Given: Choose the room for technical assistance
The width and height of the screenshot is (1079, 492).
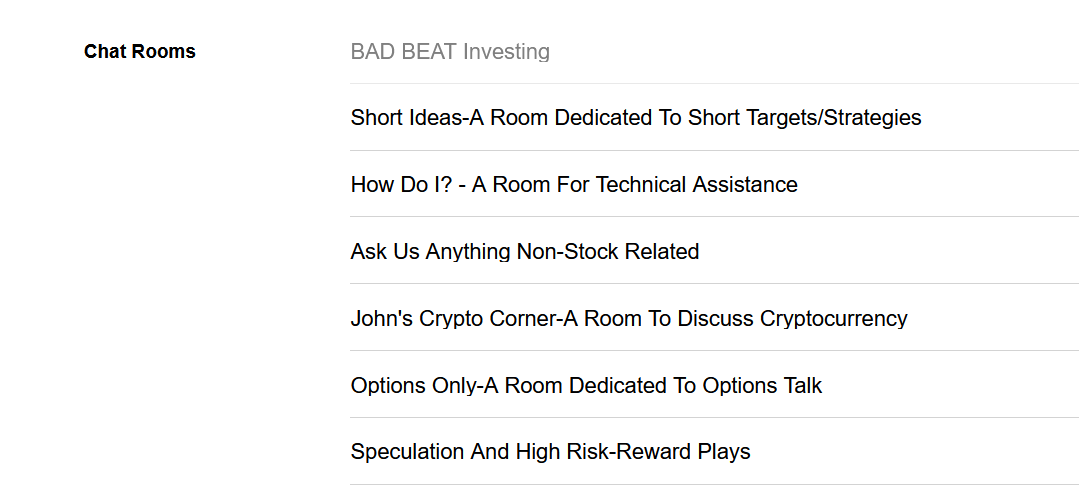Looking at the screenshot, I should point(574,184).
